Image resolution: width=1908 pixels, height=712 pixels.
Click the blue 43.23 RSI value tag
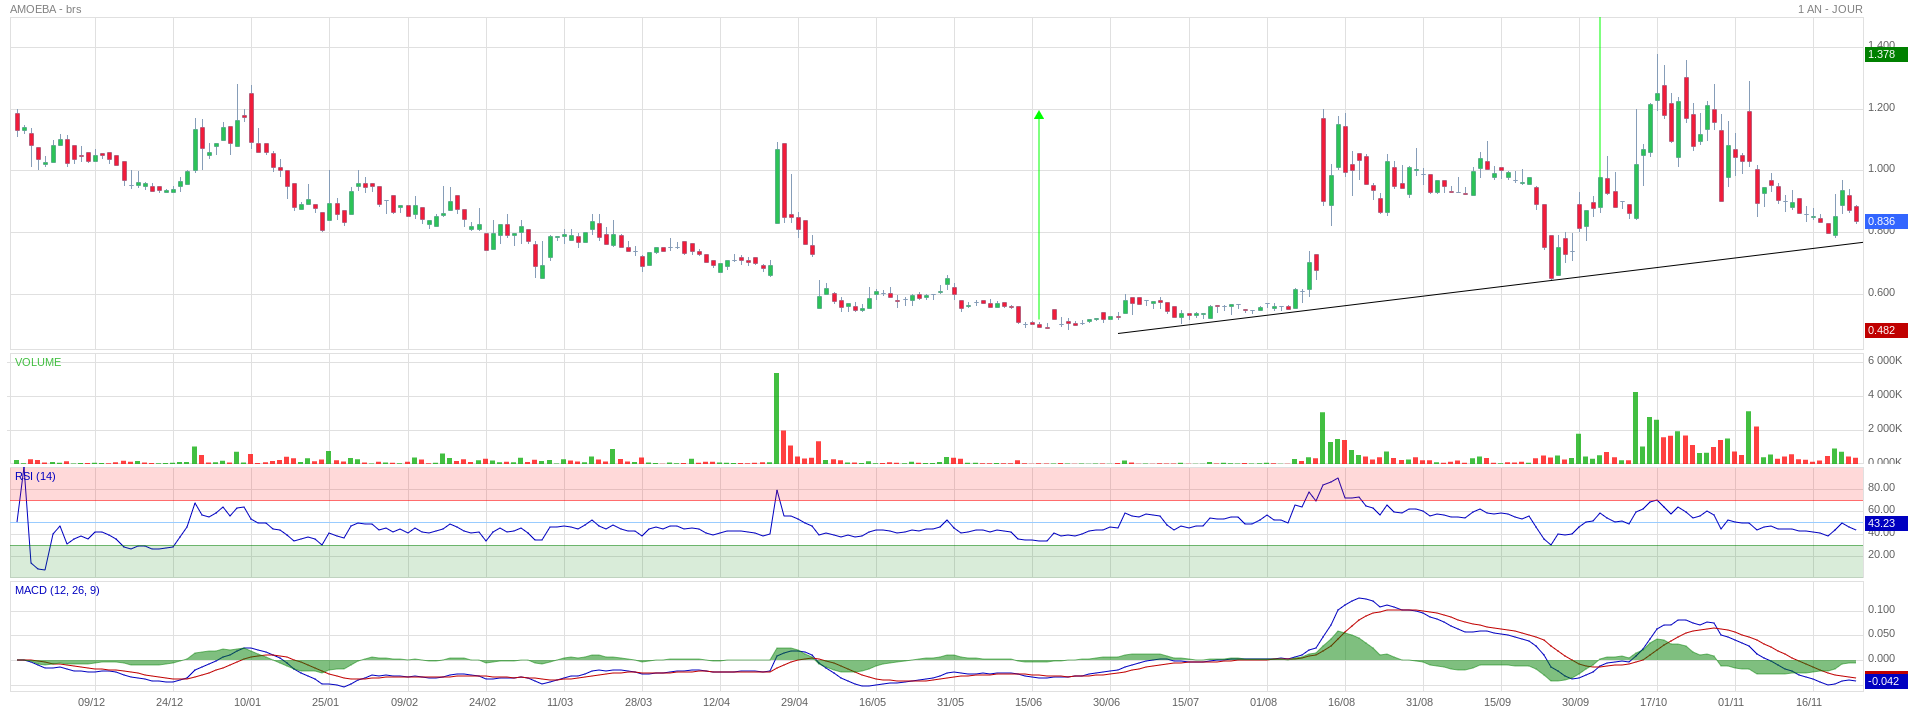pos(1884,523)
